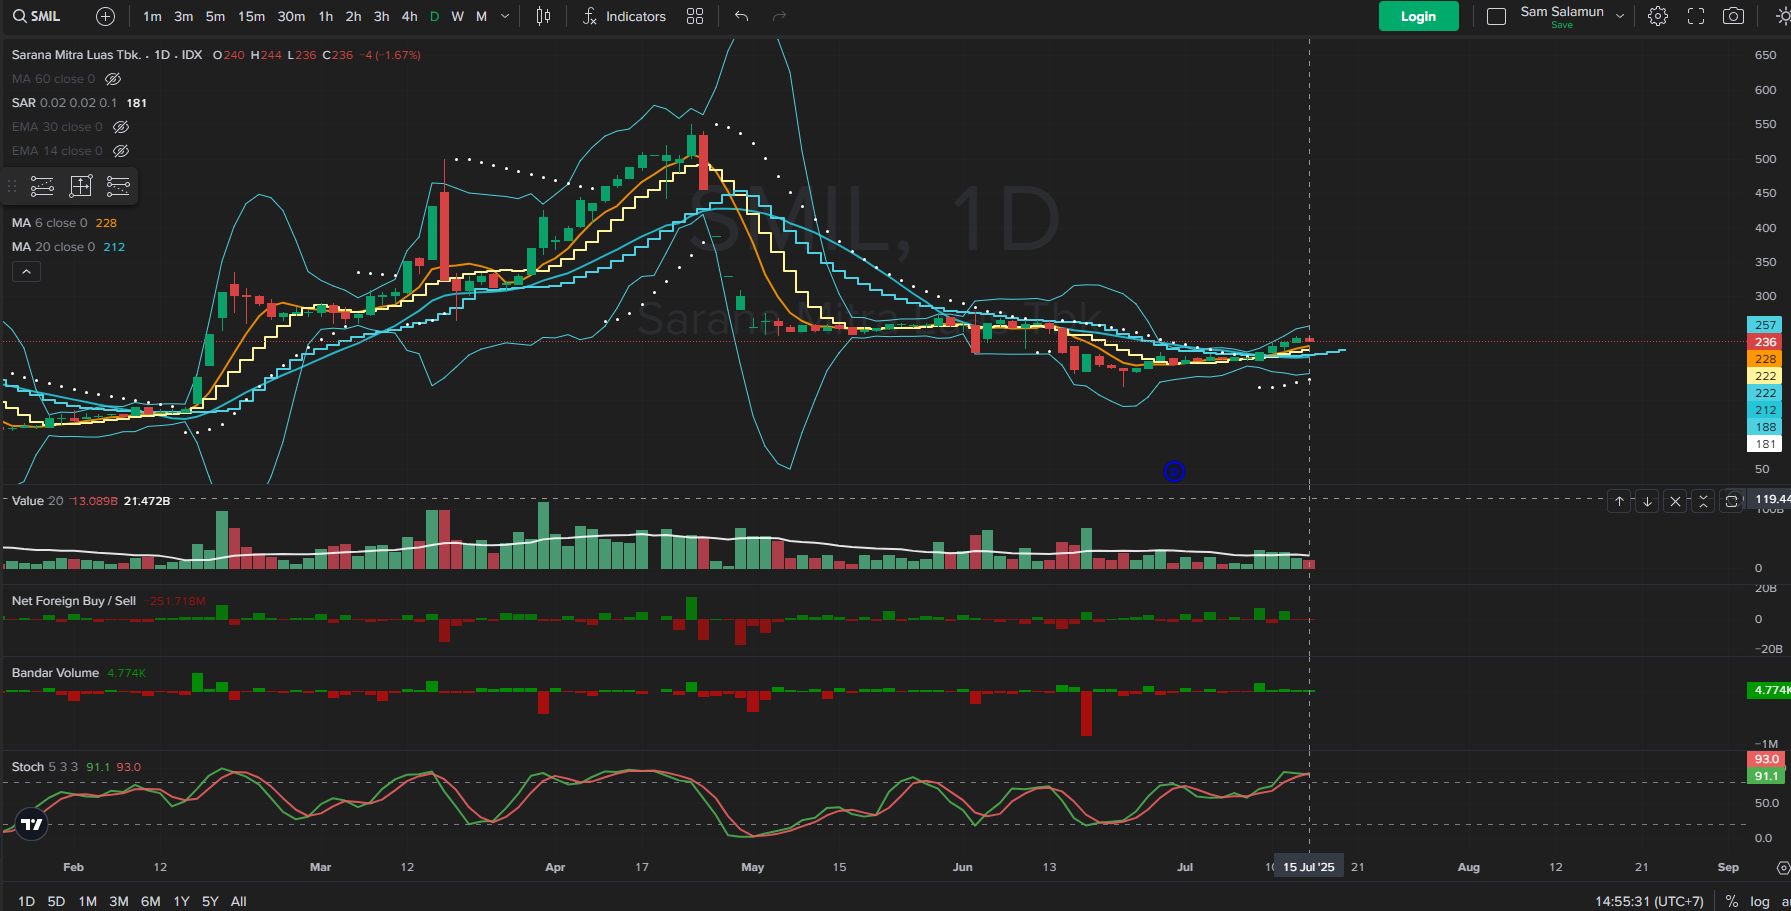Click the Stoch 5 3 3 legend
The width and height of the screenshot is (1791, 911).
(76, 767)
